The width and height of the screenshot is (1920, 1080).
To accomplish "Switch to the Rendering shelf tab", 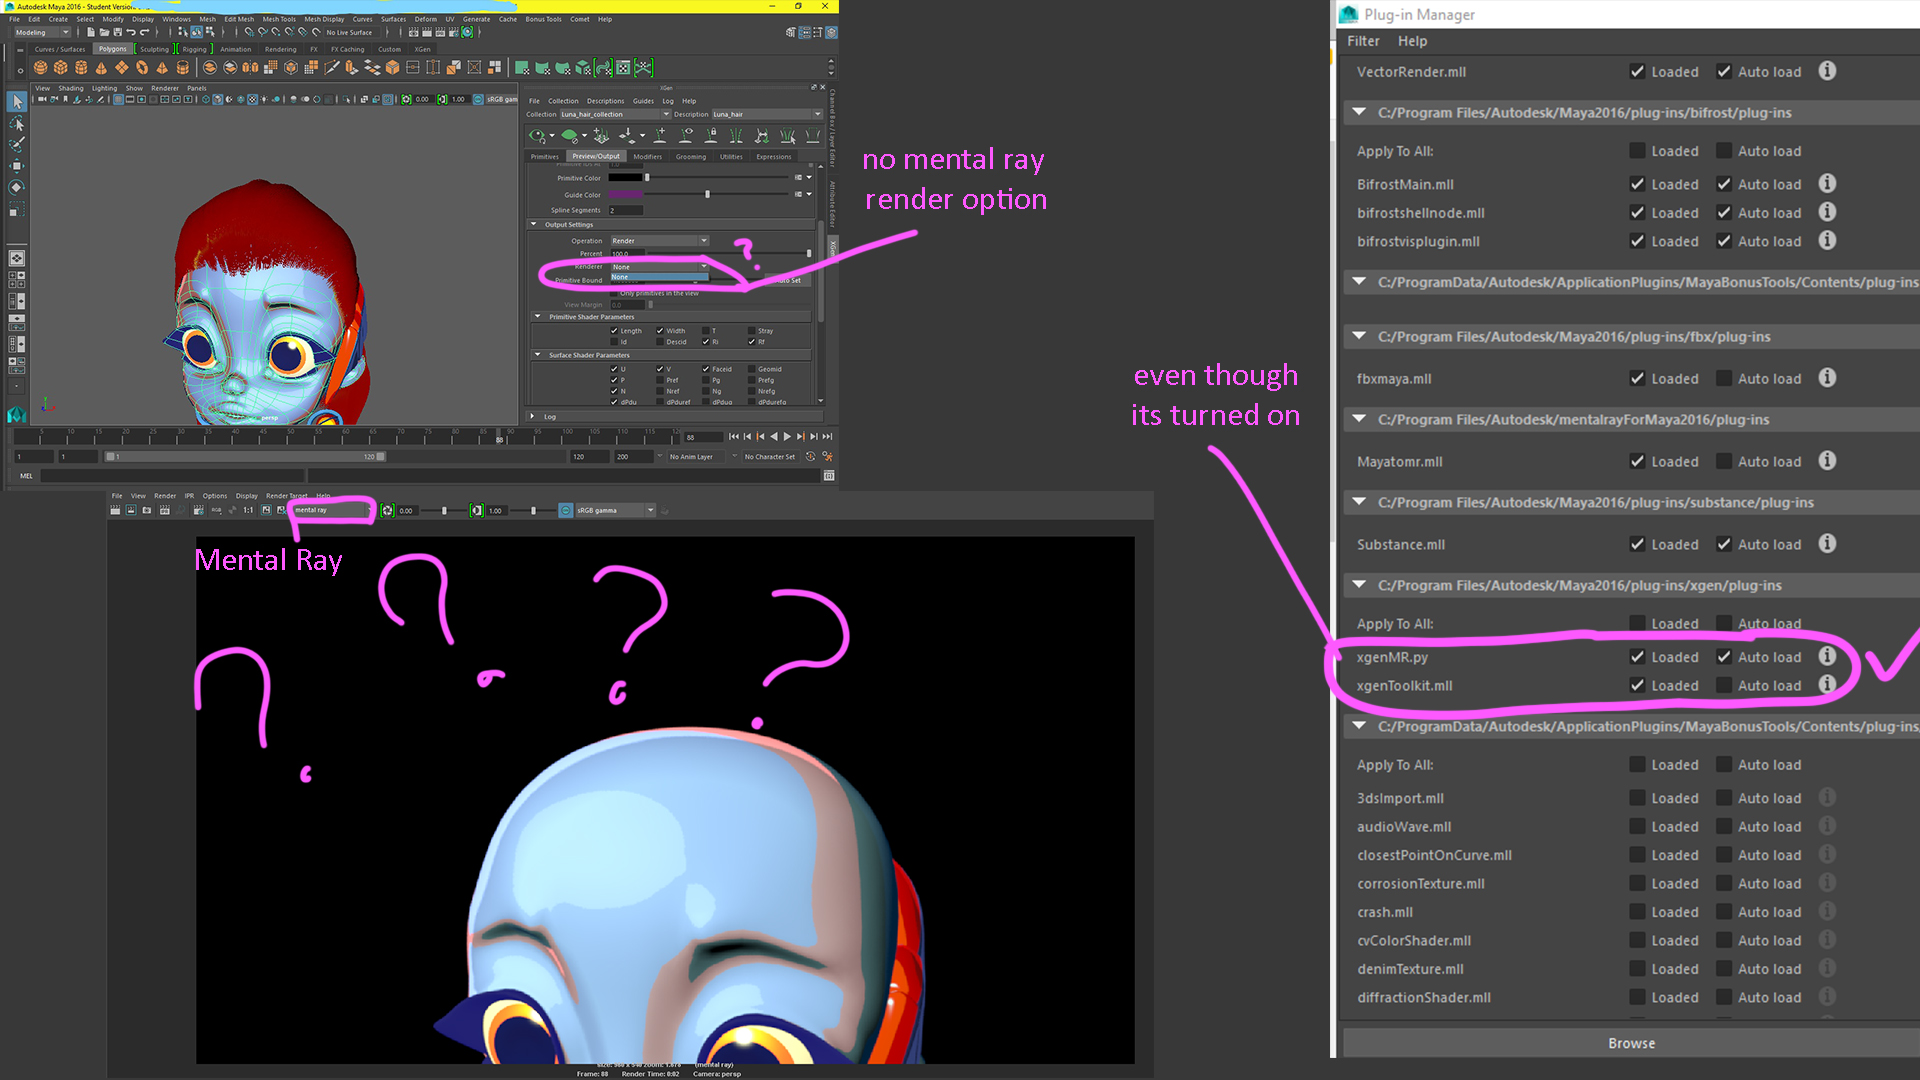I will point(280,49).
